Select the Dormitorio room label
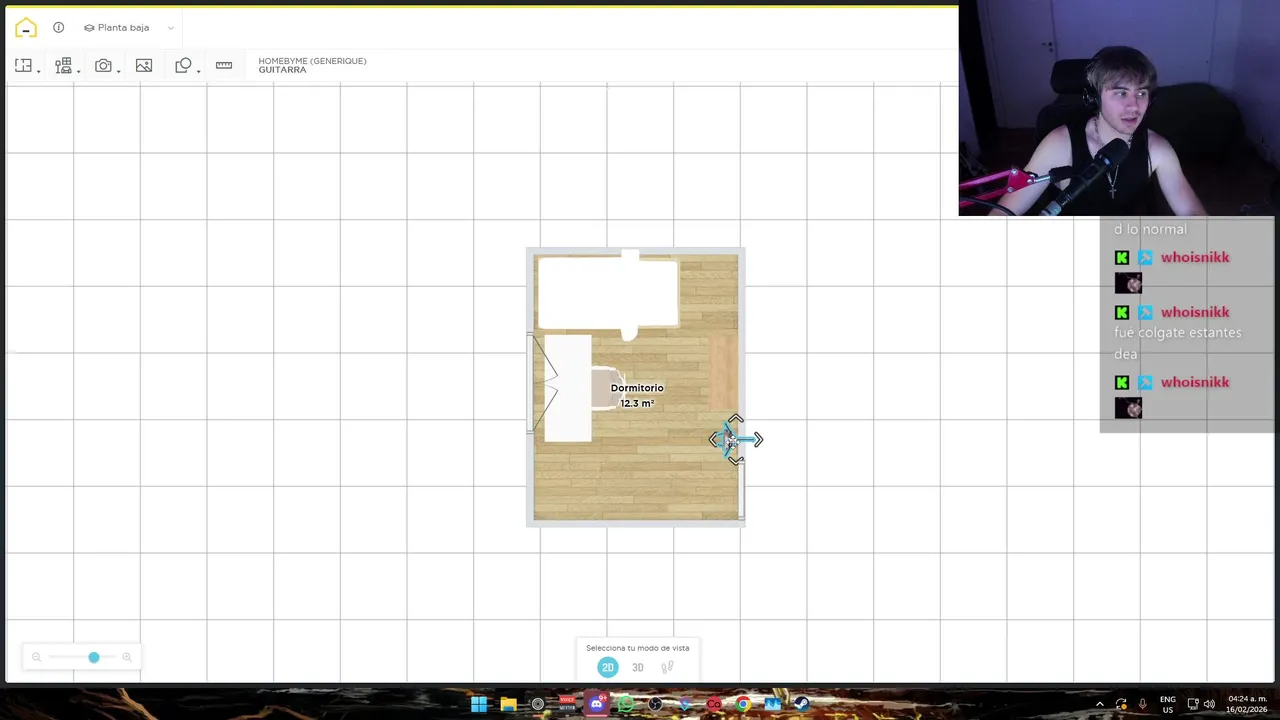 [x=637, y=388]
